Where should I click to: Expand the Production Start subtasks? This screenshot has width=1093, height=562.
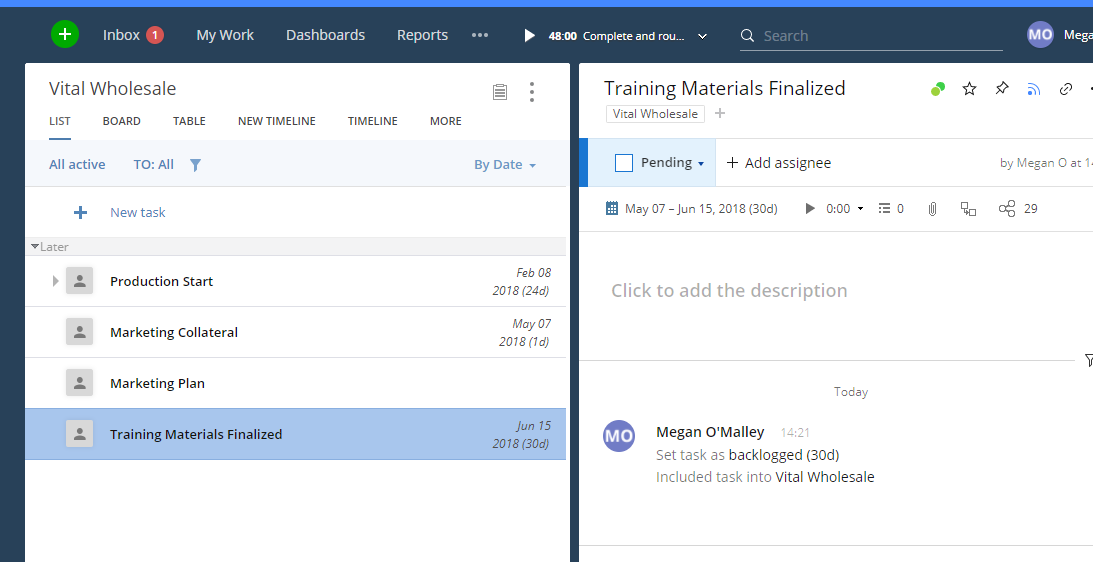56,281
